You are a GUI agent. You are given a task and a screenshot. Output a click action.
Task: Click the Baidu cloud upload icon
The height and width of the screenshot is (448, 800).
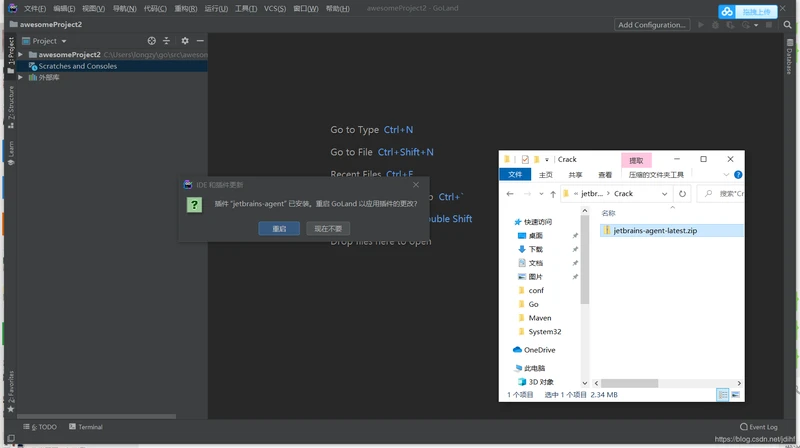point(728,12)
